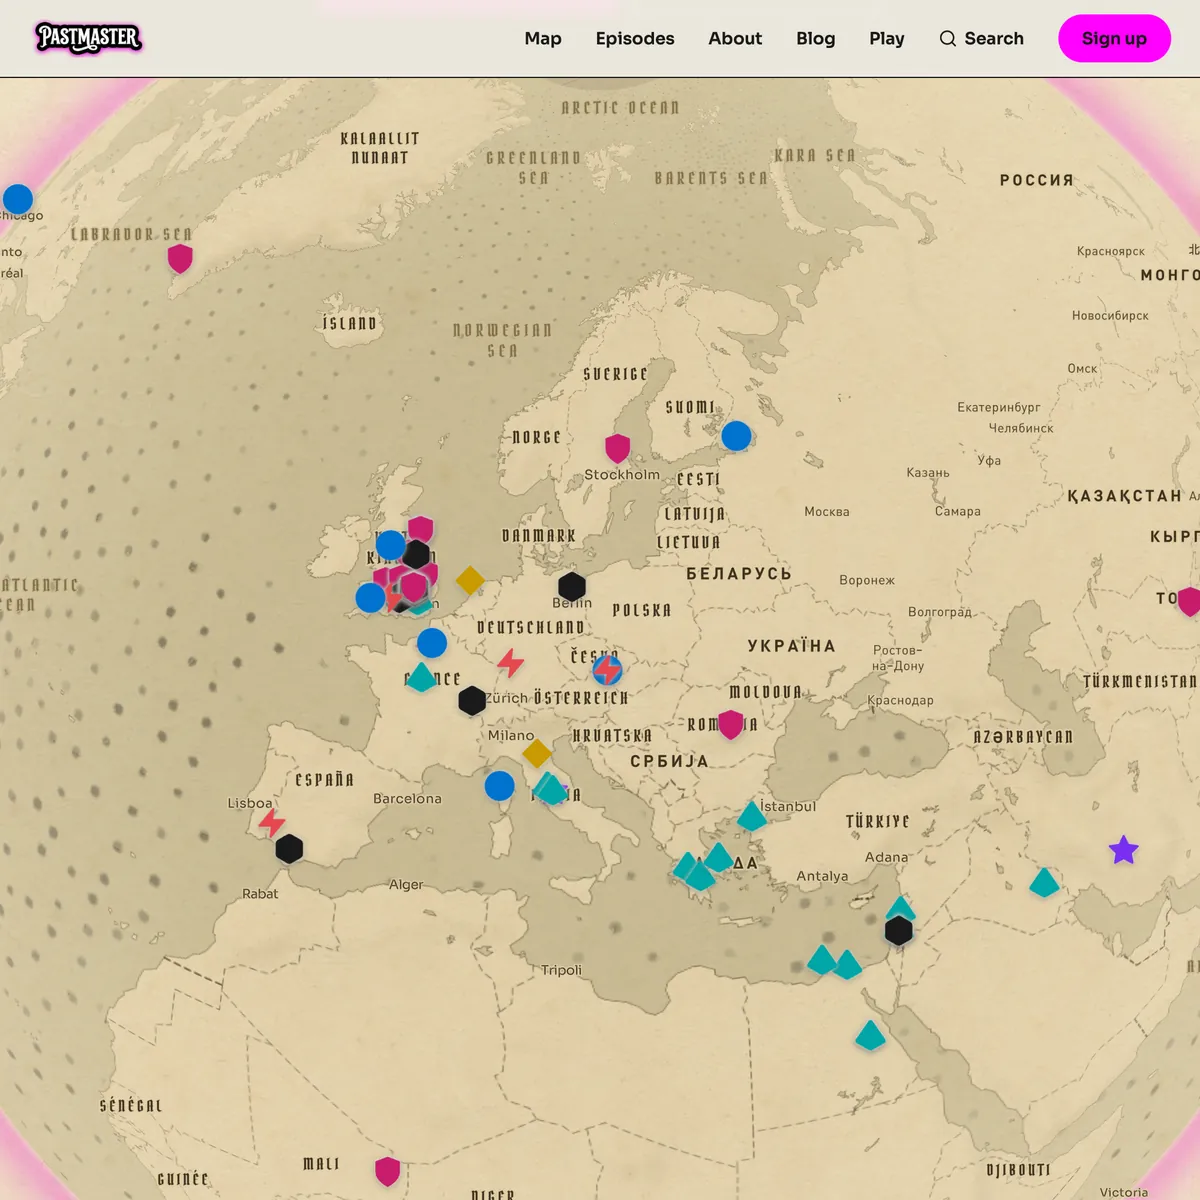Select the pink shield marker in Mali

[x=388, y=1171]
